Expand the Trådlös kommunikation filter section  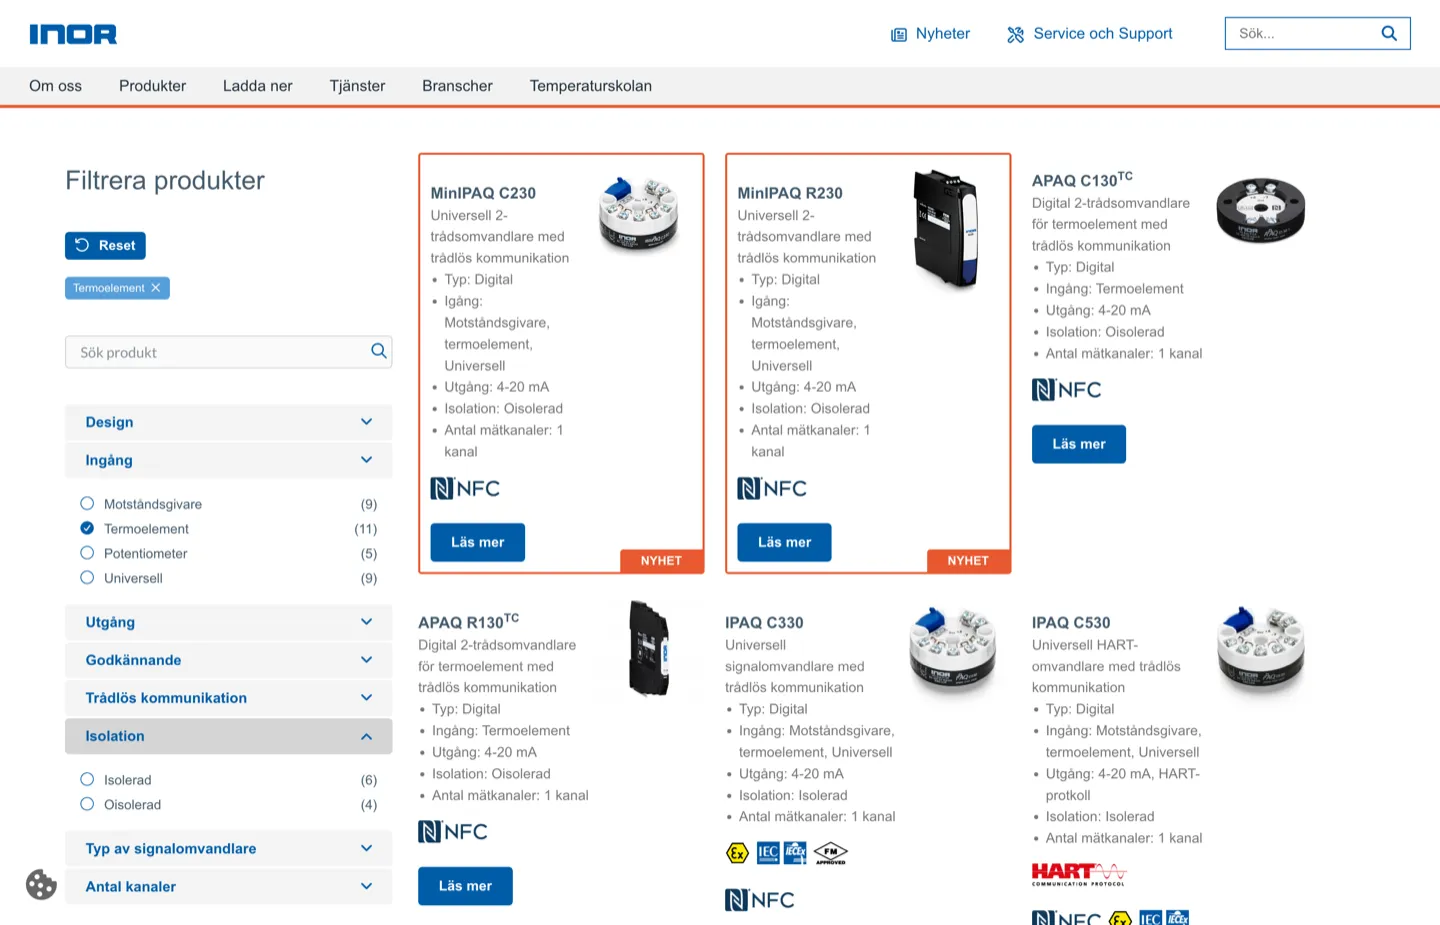click(x=228, y=698)
